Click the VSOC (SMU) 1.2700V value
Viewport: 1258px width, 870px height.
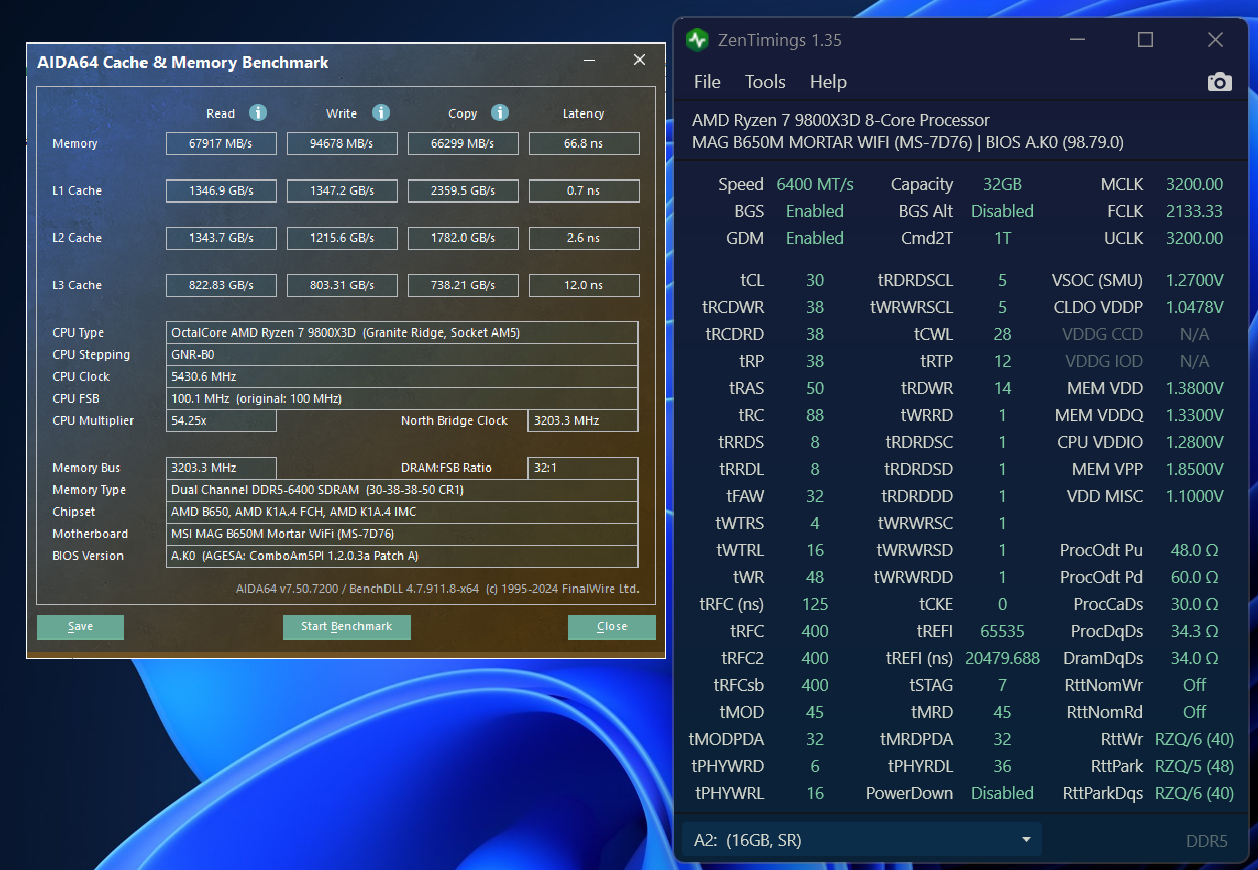click(x=1194, y=280)
